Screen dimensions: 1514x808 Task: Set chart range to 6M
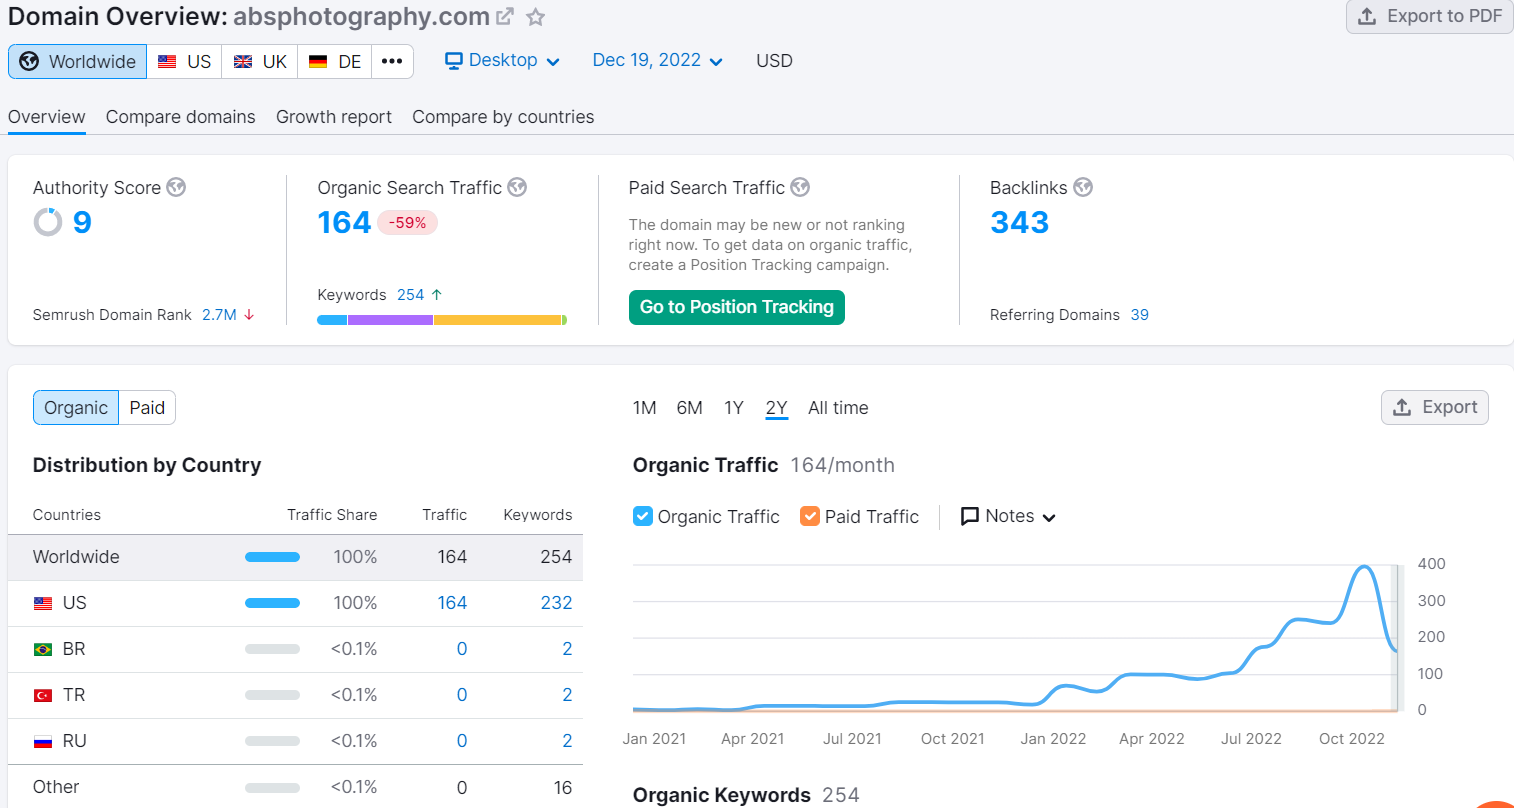(x=690, y=407)
